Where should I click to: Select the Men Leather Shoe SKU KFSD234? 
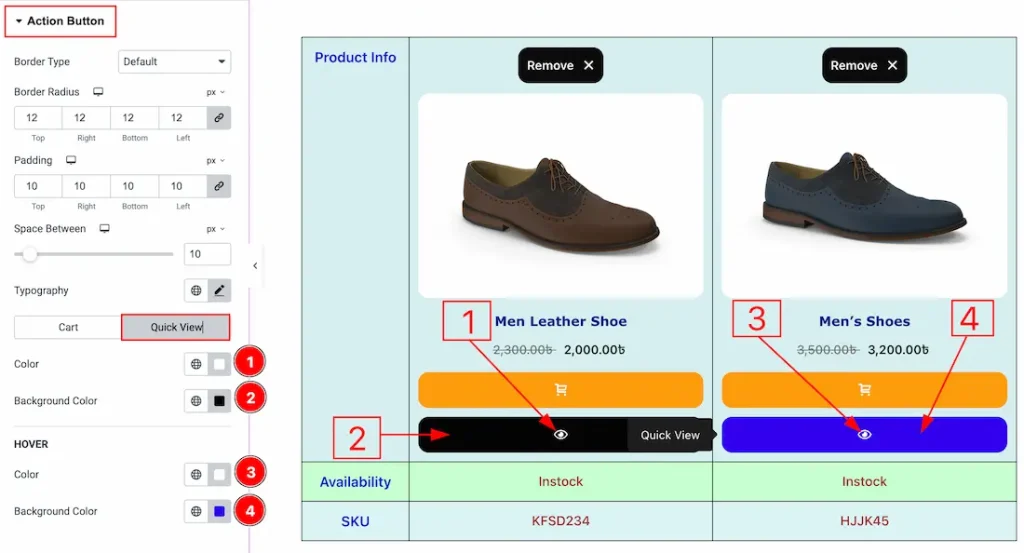[x=560, y=521]
